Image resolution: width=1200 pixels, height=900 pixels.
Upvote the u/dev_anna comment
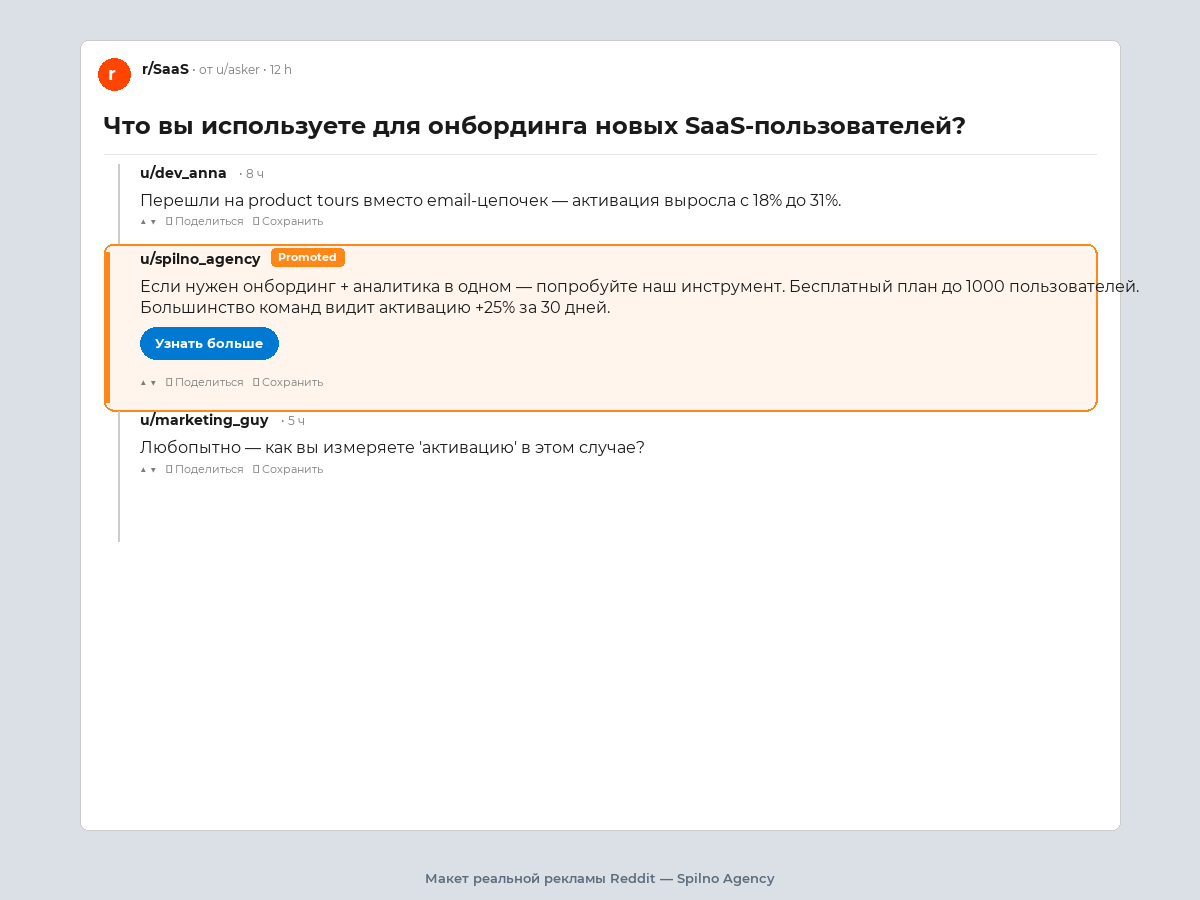coord(143,221)
